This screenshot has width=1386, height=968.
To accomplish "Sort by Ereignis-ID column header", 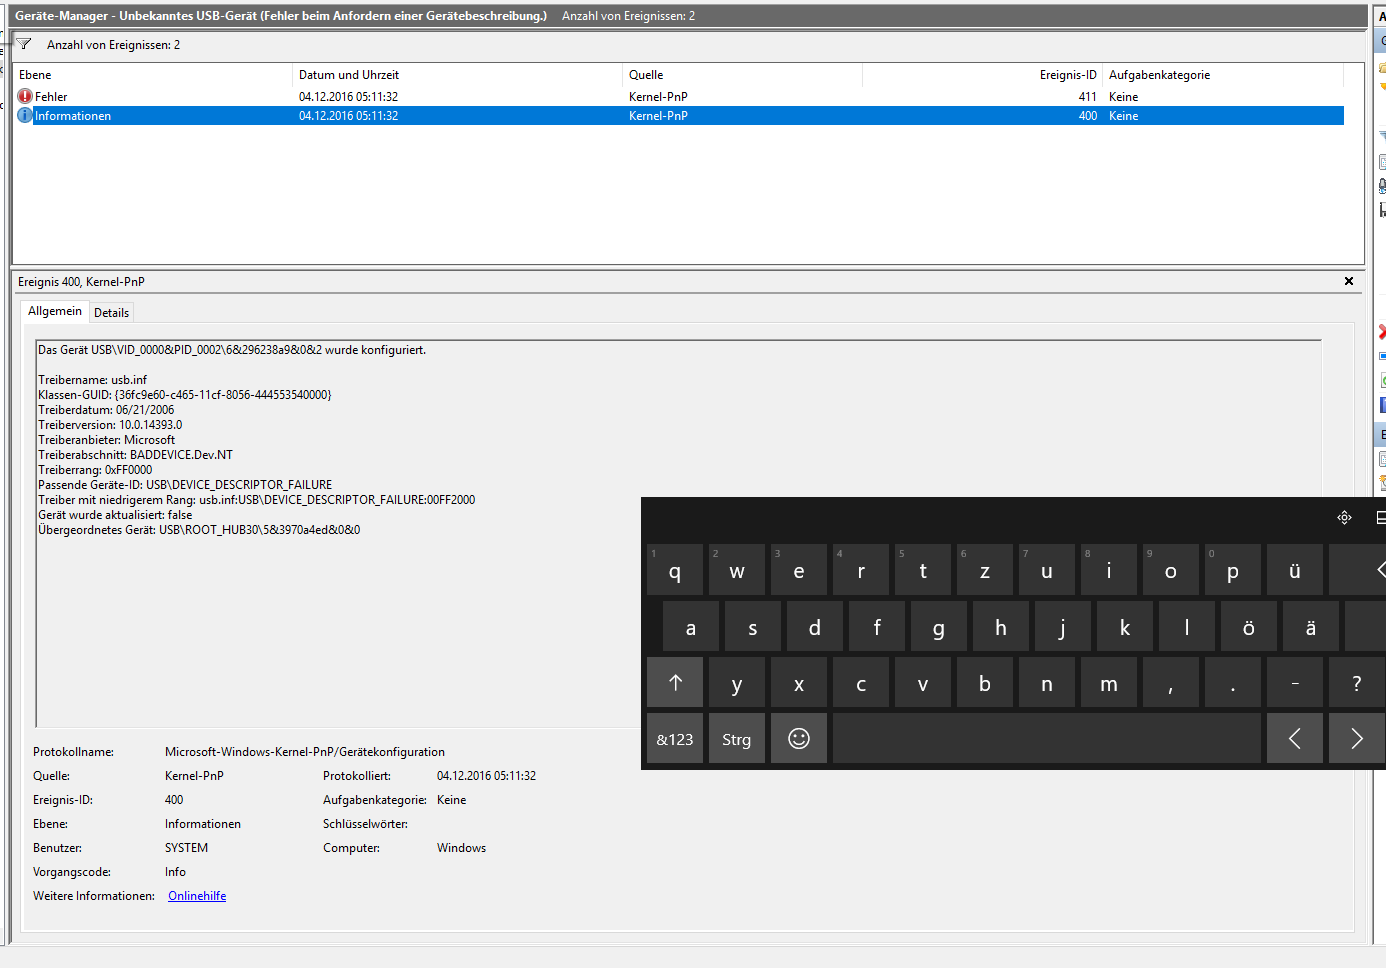I will (x=982, y=75).
